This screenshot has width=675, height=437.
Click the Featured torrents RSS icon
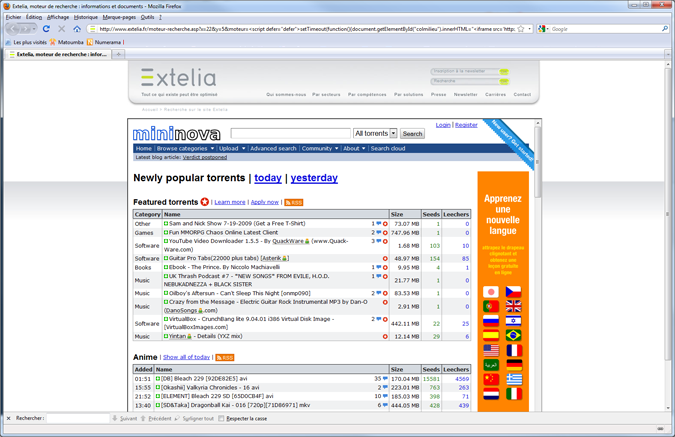(294, 202)
